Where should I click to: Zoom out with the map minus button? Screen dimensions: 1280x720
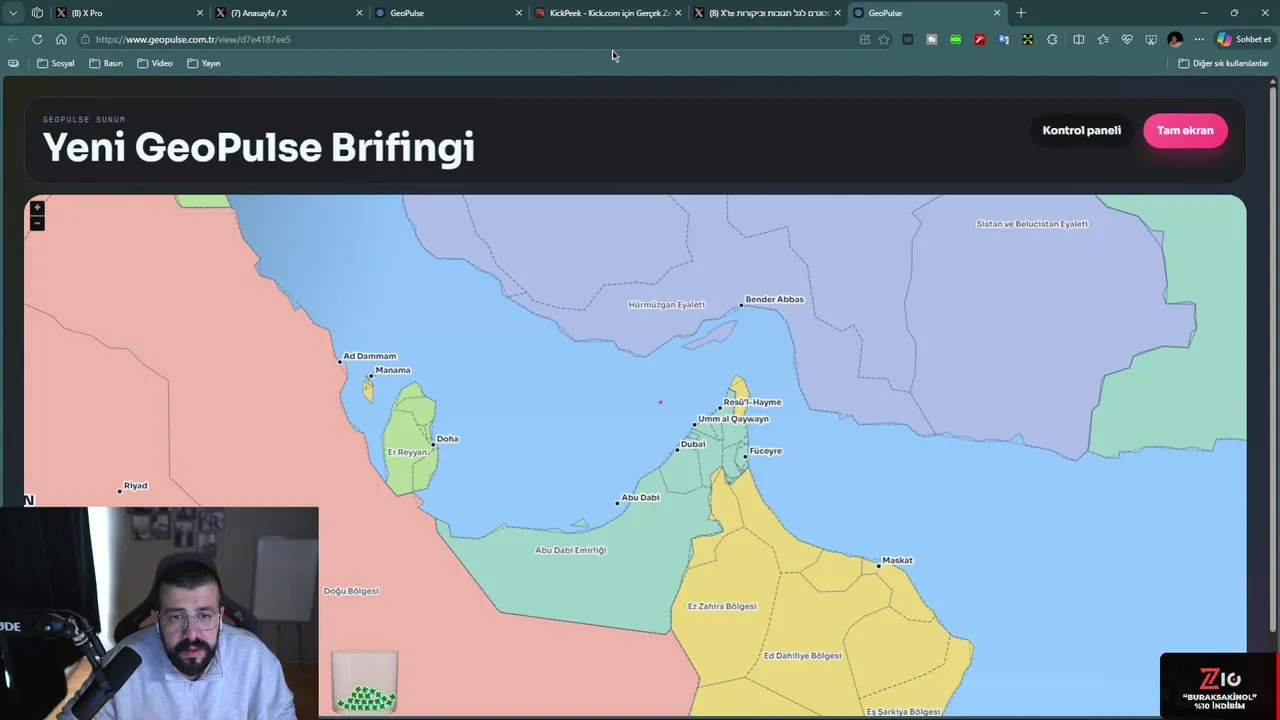[x=37, y=223]
